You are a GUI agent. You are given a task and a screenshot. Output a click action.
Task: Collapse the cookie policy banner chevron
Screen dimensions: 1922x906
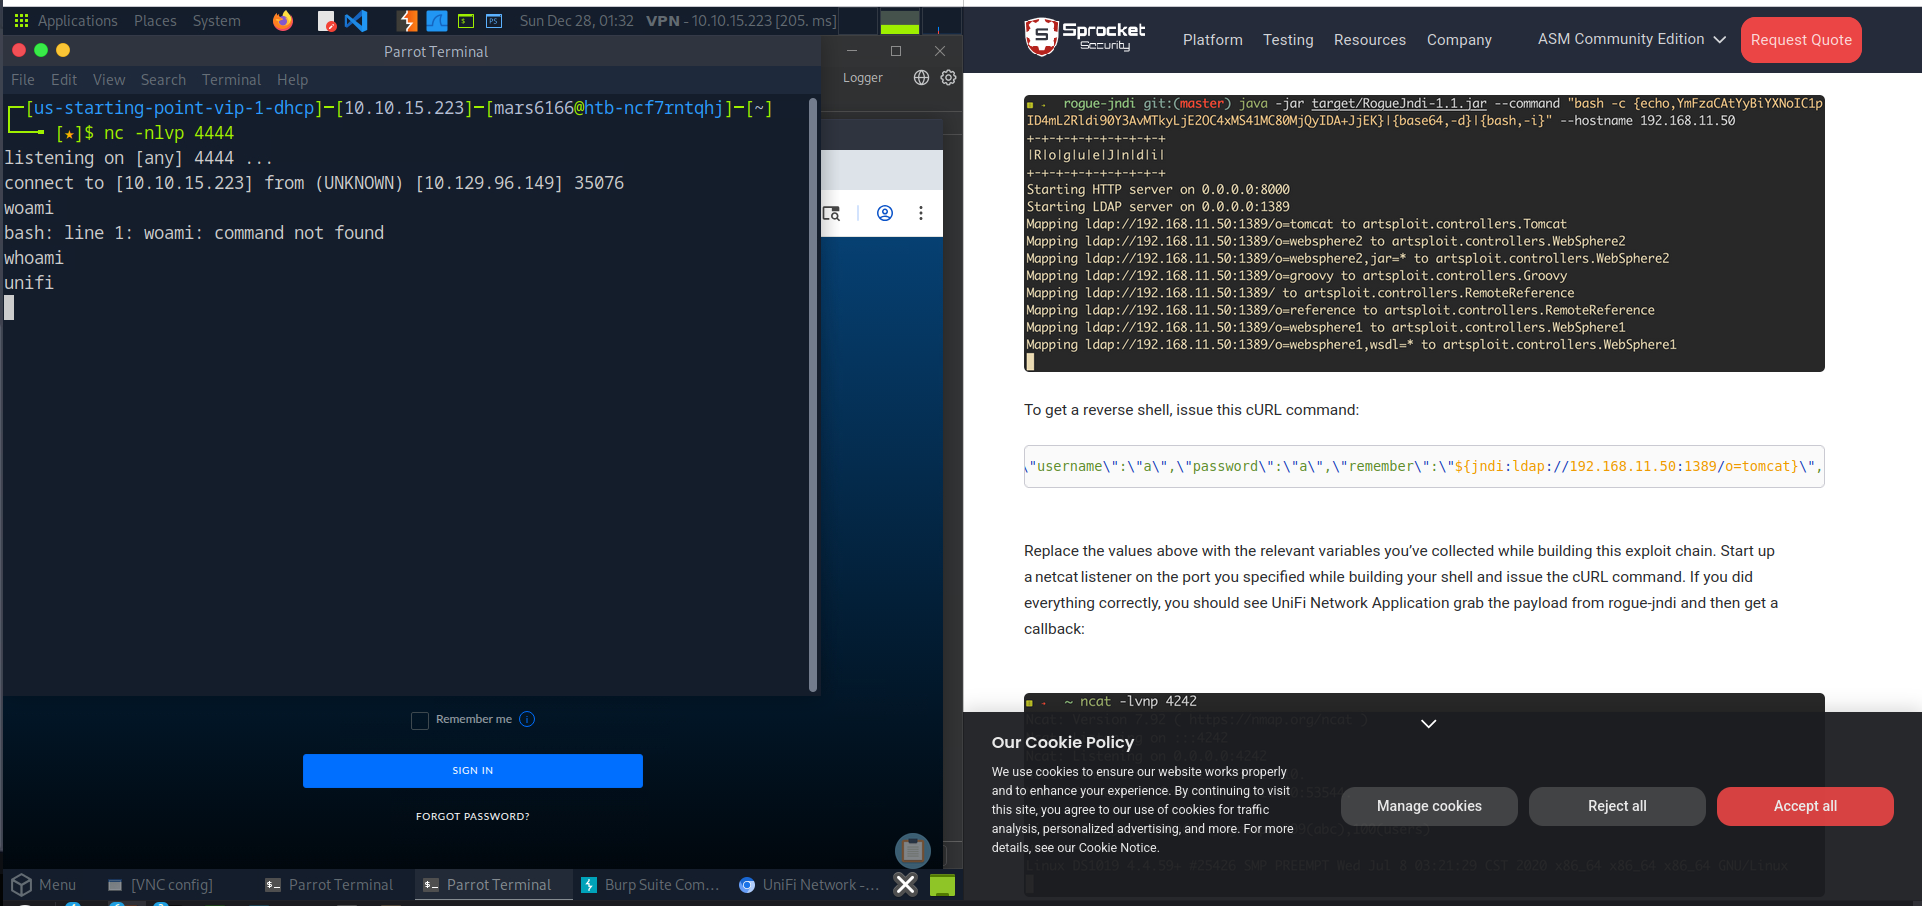(x=1427, y=723)
